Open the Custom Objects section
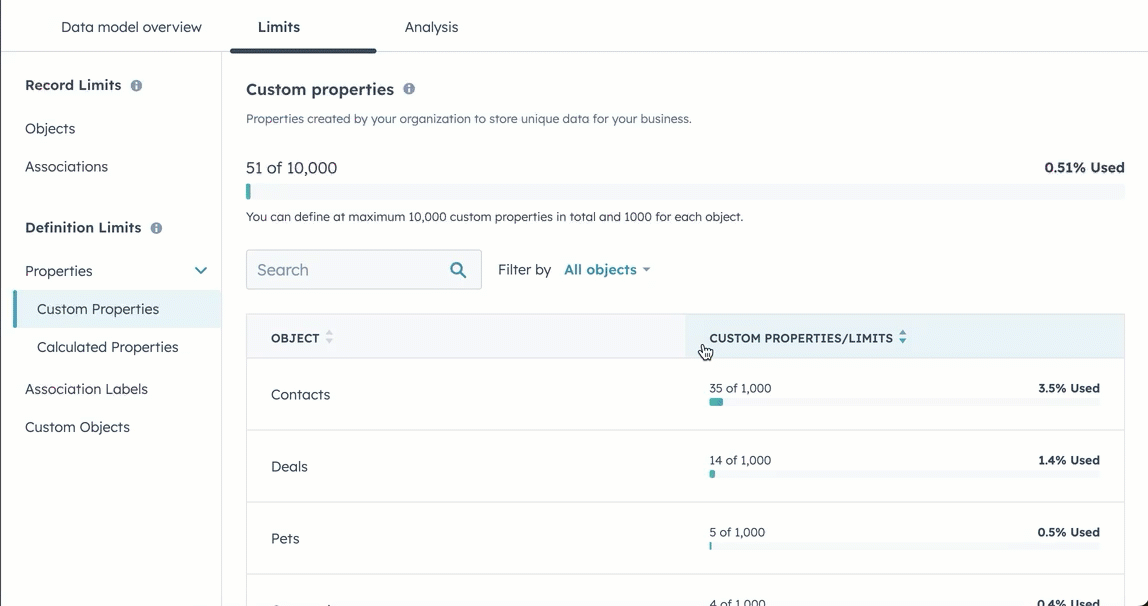1148x606 pixels. click(x=77, y=427)
